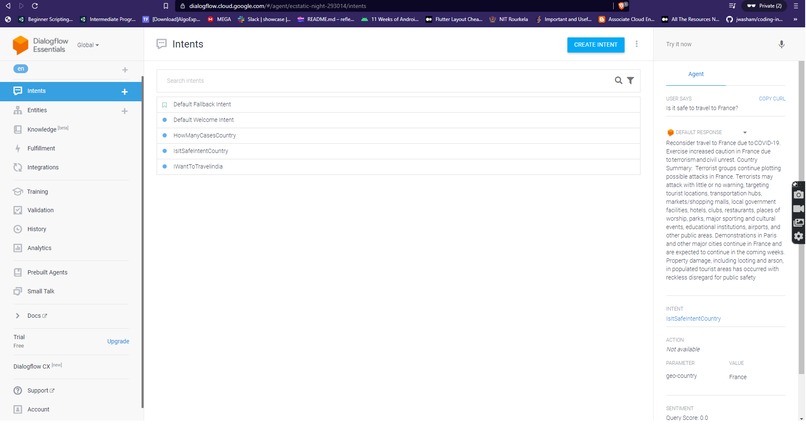This screenshot has height=427, width=806.
Task: Click the gallery icon in overlay
Action: click(x=798, y=222)
